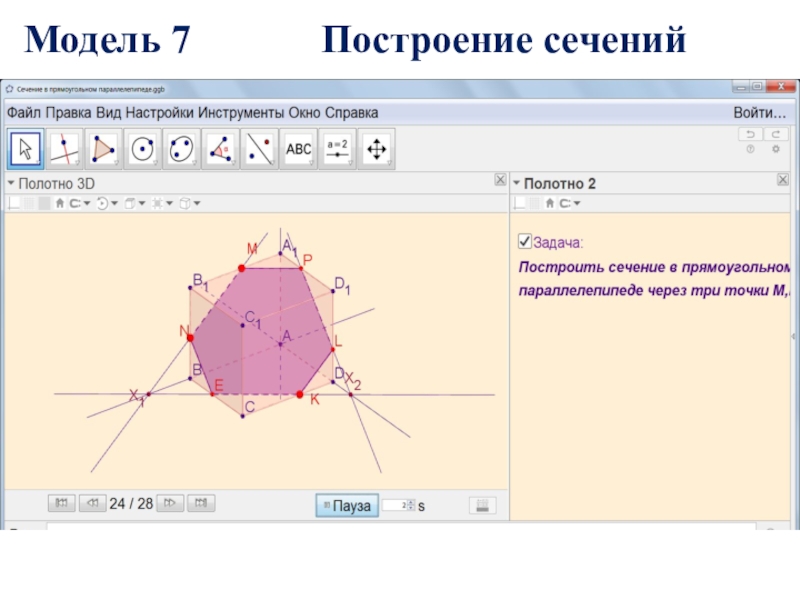Toggle grid in Полотно 2 style bar
The width and height of the screenshot is (800, 600).
534,204
